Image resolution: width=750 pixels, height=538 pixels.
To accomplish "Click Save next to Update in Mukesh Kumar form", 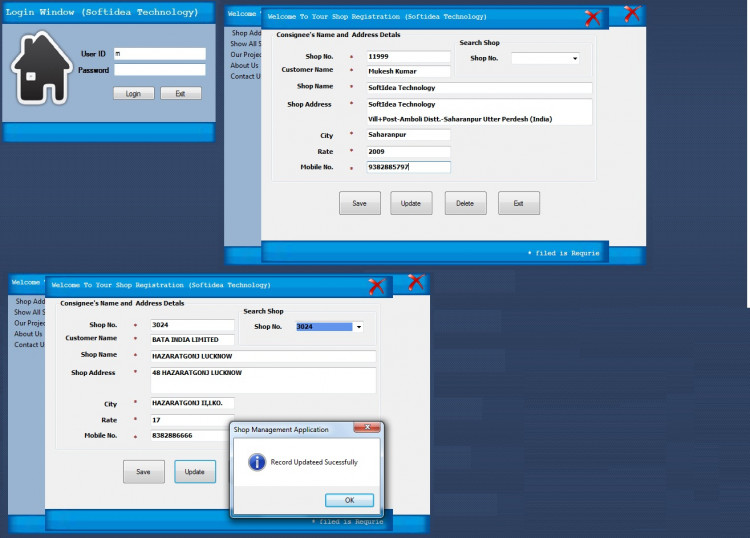I will (x=359, y=203).
